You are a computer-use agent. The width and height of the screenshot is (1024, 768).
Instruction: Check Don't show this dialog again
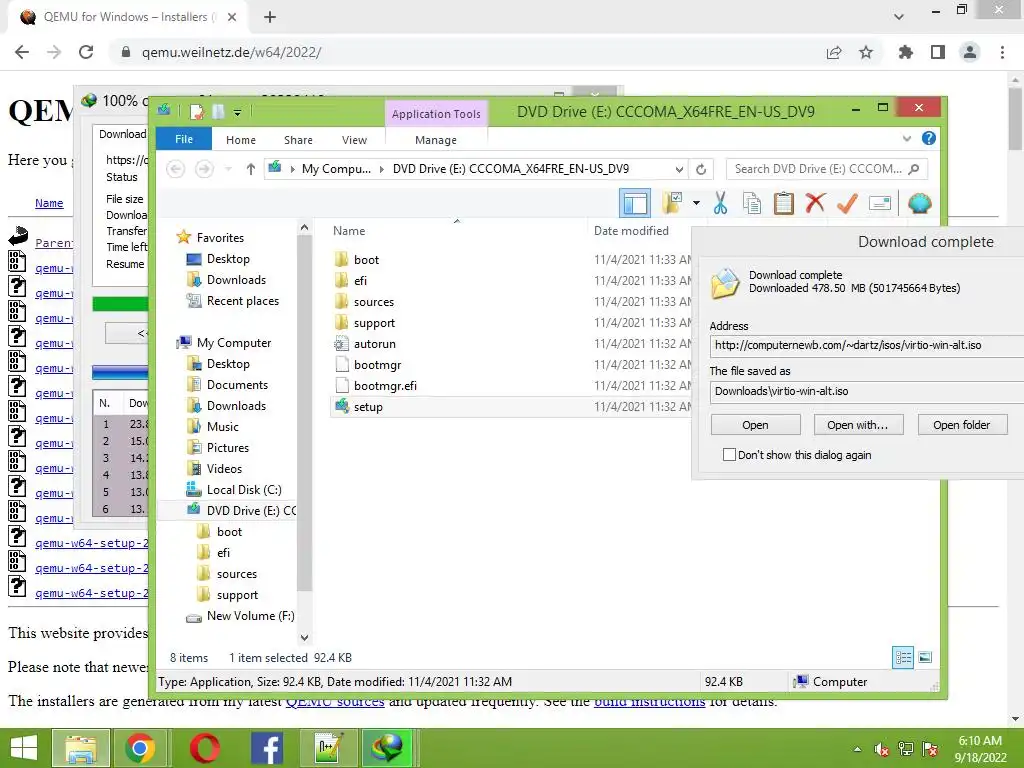(x=729, y=455)
